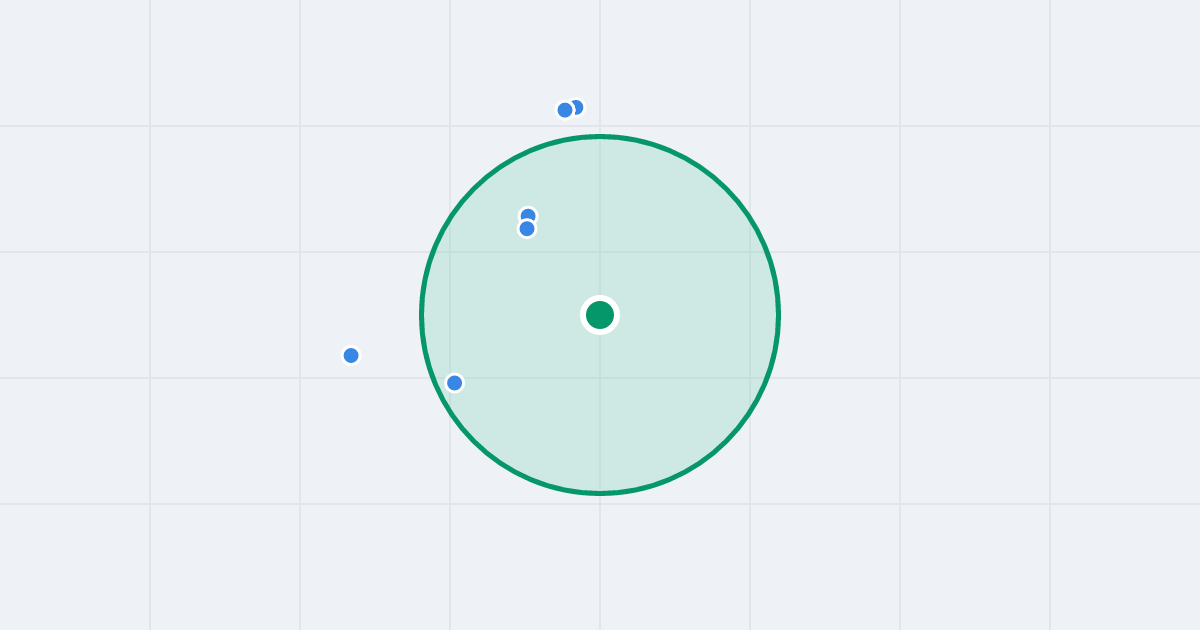Click the empty map space between the isolated dot and the edge dot
Viewport: 1200px width, 630px height.
point(402,369)
